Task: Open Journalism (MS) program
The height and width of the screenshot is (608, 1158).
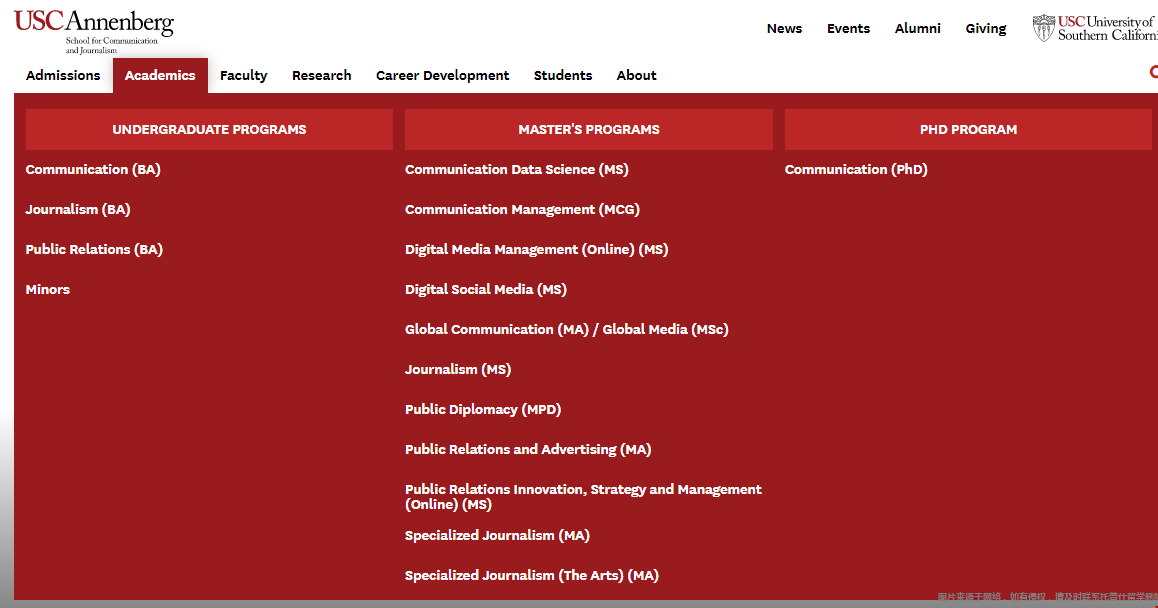Action: 458,369
